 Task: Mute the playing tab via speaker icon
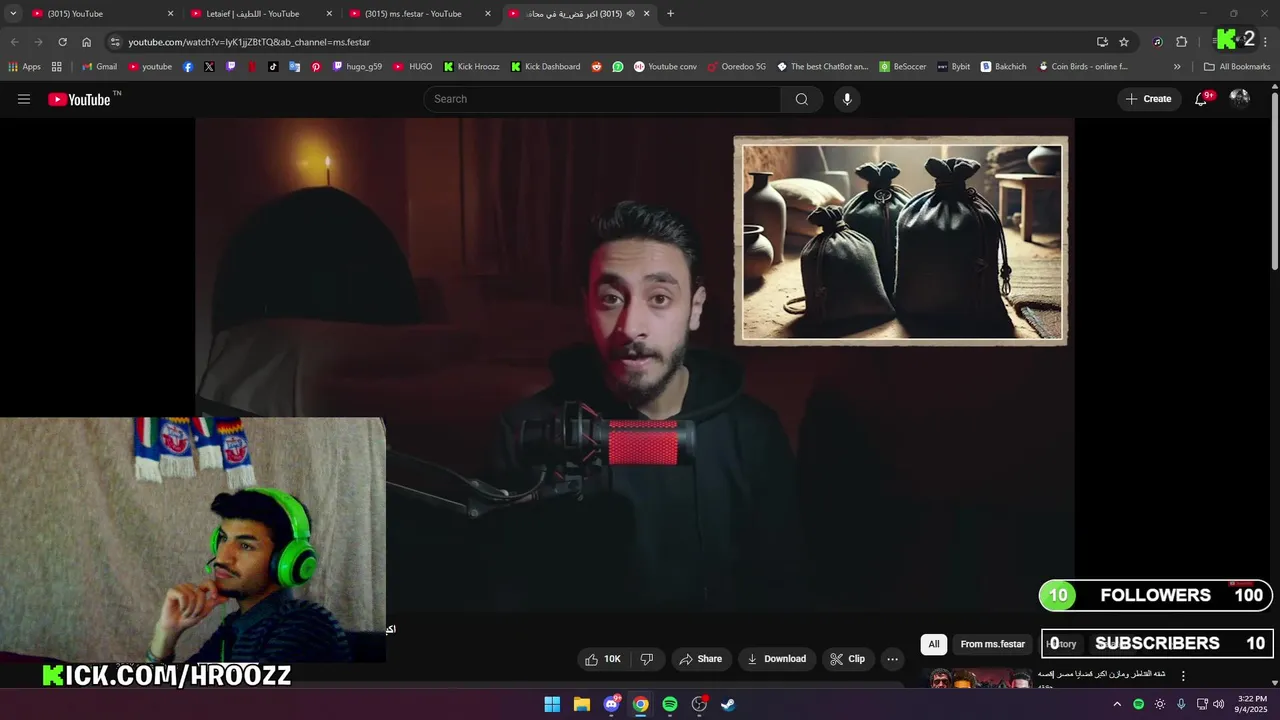click(x=631, y=14)
